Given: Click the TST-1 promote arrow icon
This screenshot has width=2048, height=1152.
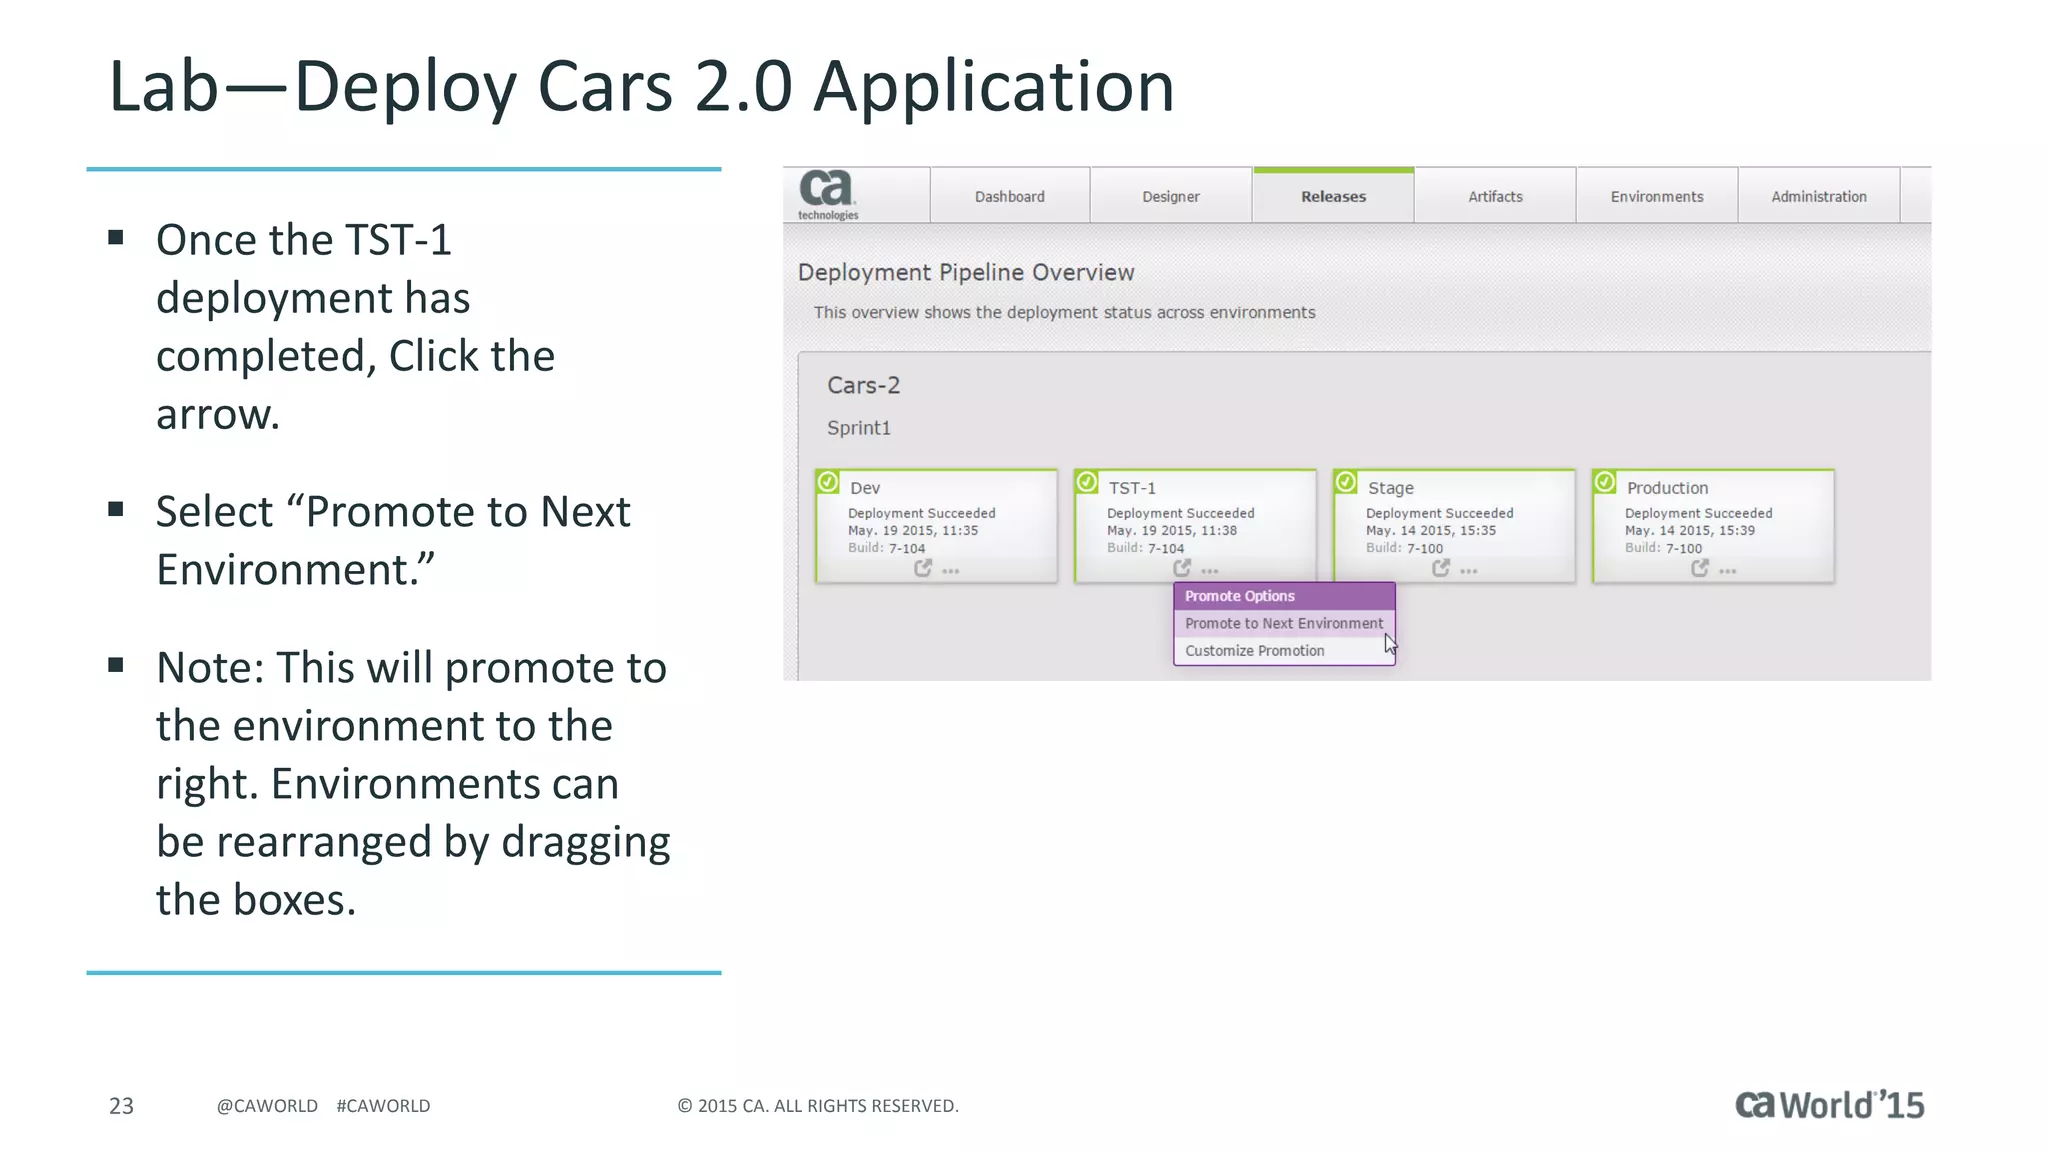Looking at the screenshot, I should coord(1182,568).
